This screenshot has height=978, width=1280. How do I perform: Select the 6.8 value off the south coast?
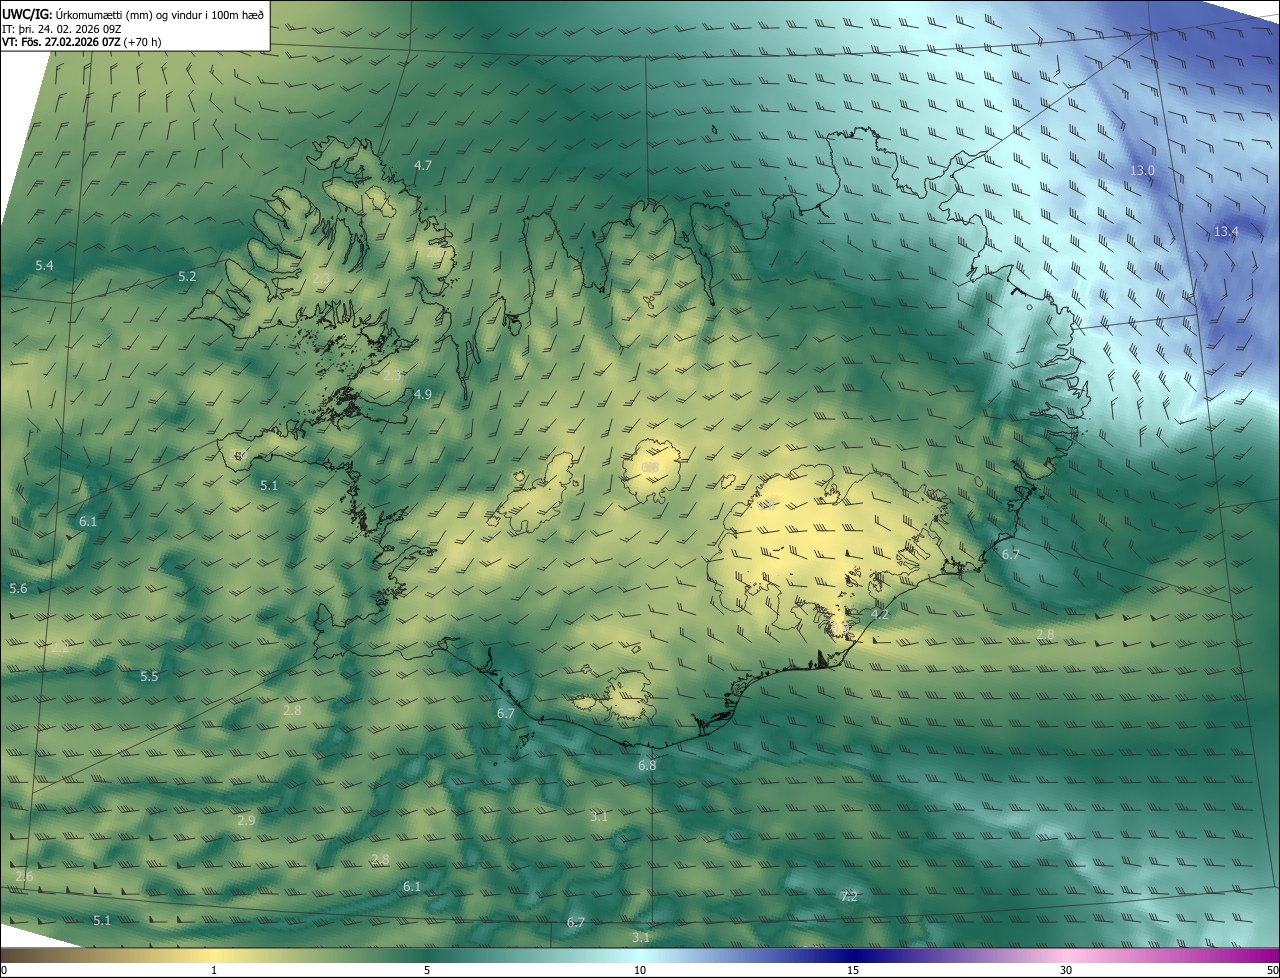(x=647, y=766)
